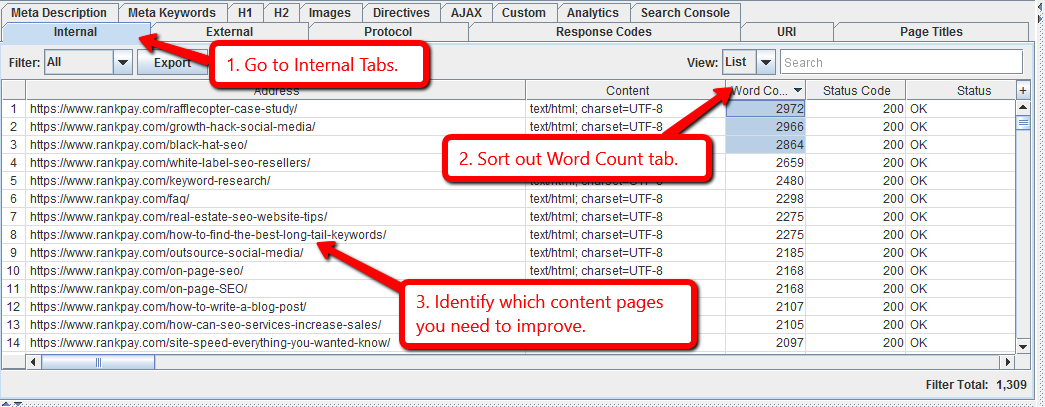Switch to the Internal tab
The height and width of the screenshot is (407, 1045).
pyautogui.click(x=75, y=31)
